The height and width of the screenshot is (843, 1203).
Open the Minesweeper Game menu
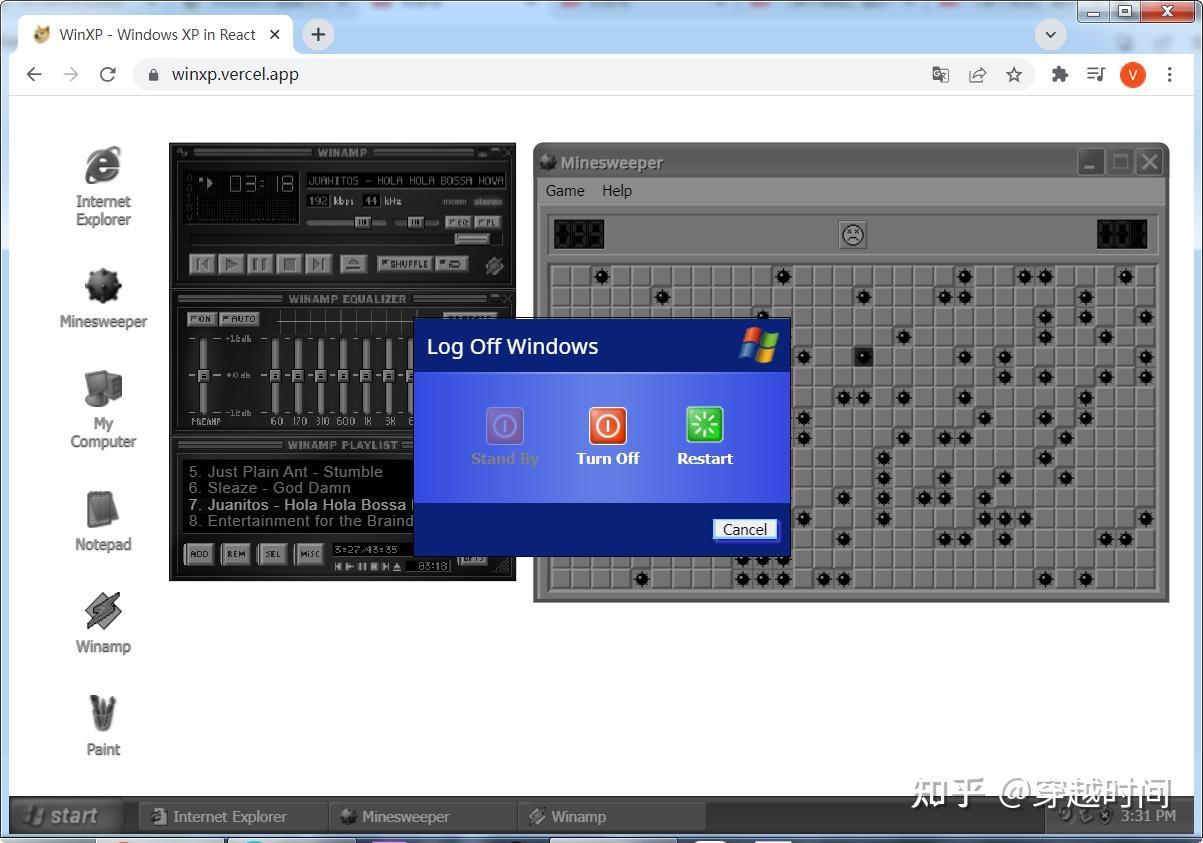click(x=565, y=190)
